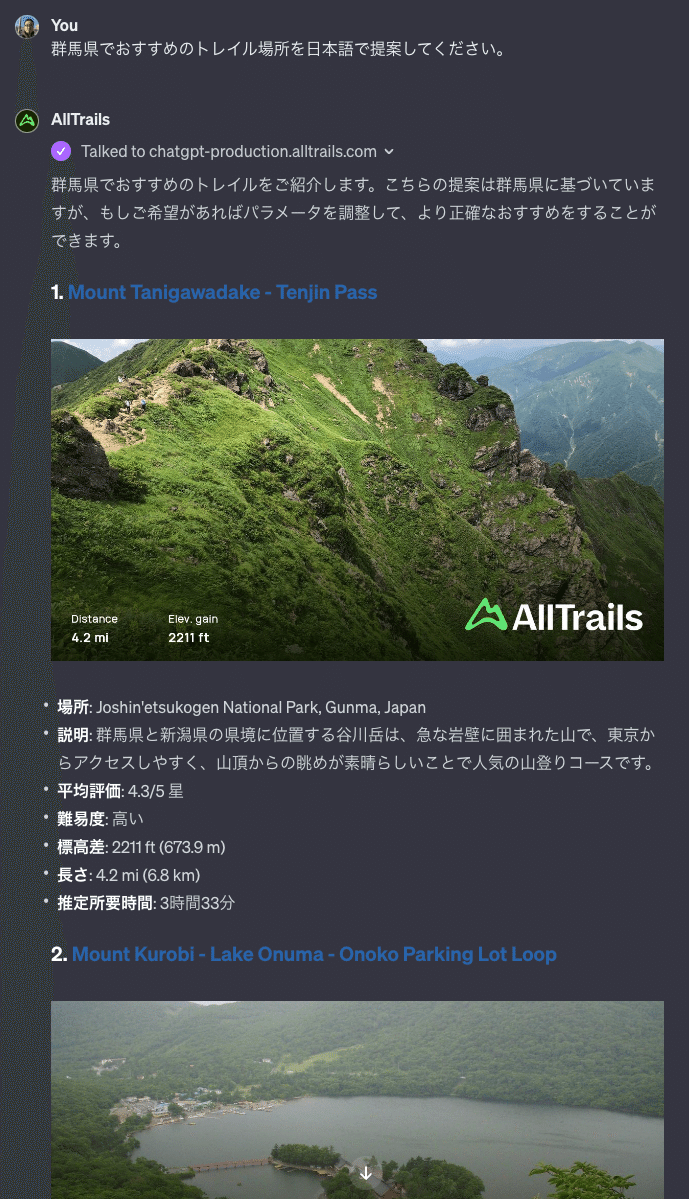
Task: Select the 推定所要時間 3時間33分 line
Action: click(146, 903)
